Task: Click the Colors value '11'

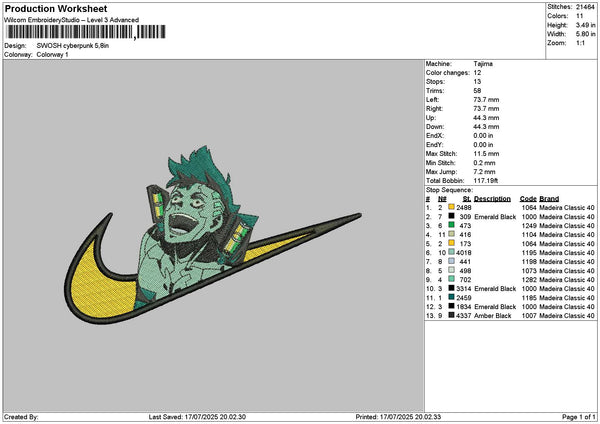Action: pos(579,16)
